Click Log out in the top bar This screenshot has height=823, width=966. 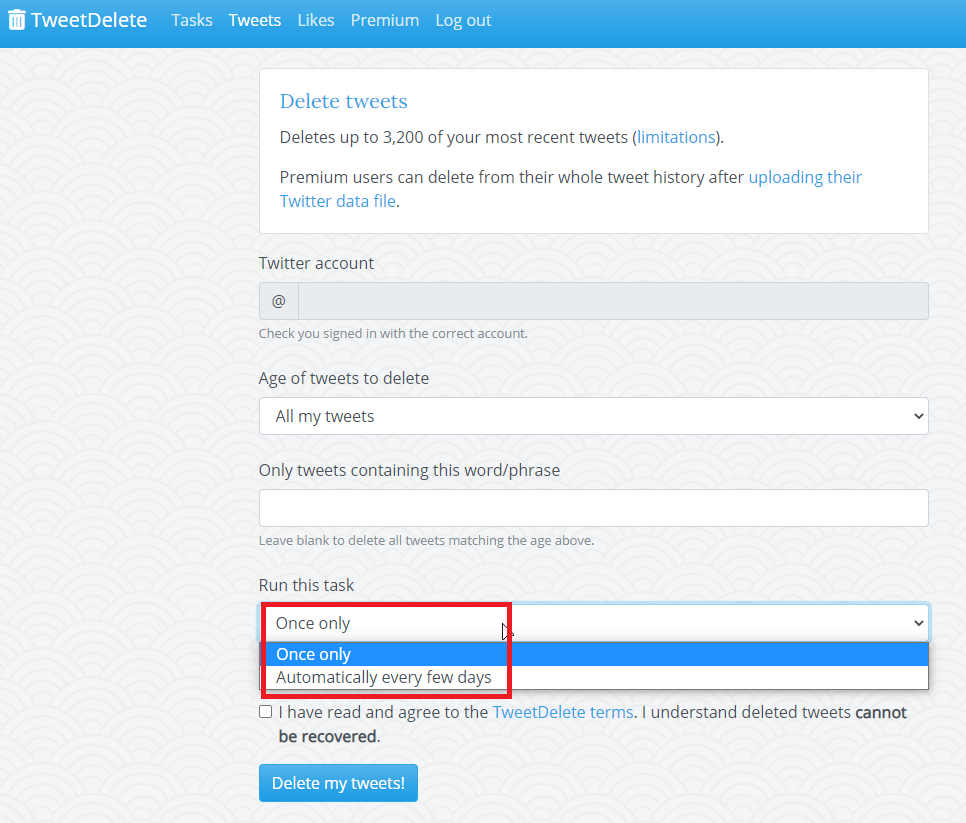[x=463, y=20]
